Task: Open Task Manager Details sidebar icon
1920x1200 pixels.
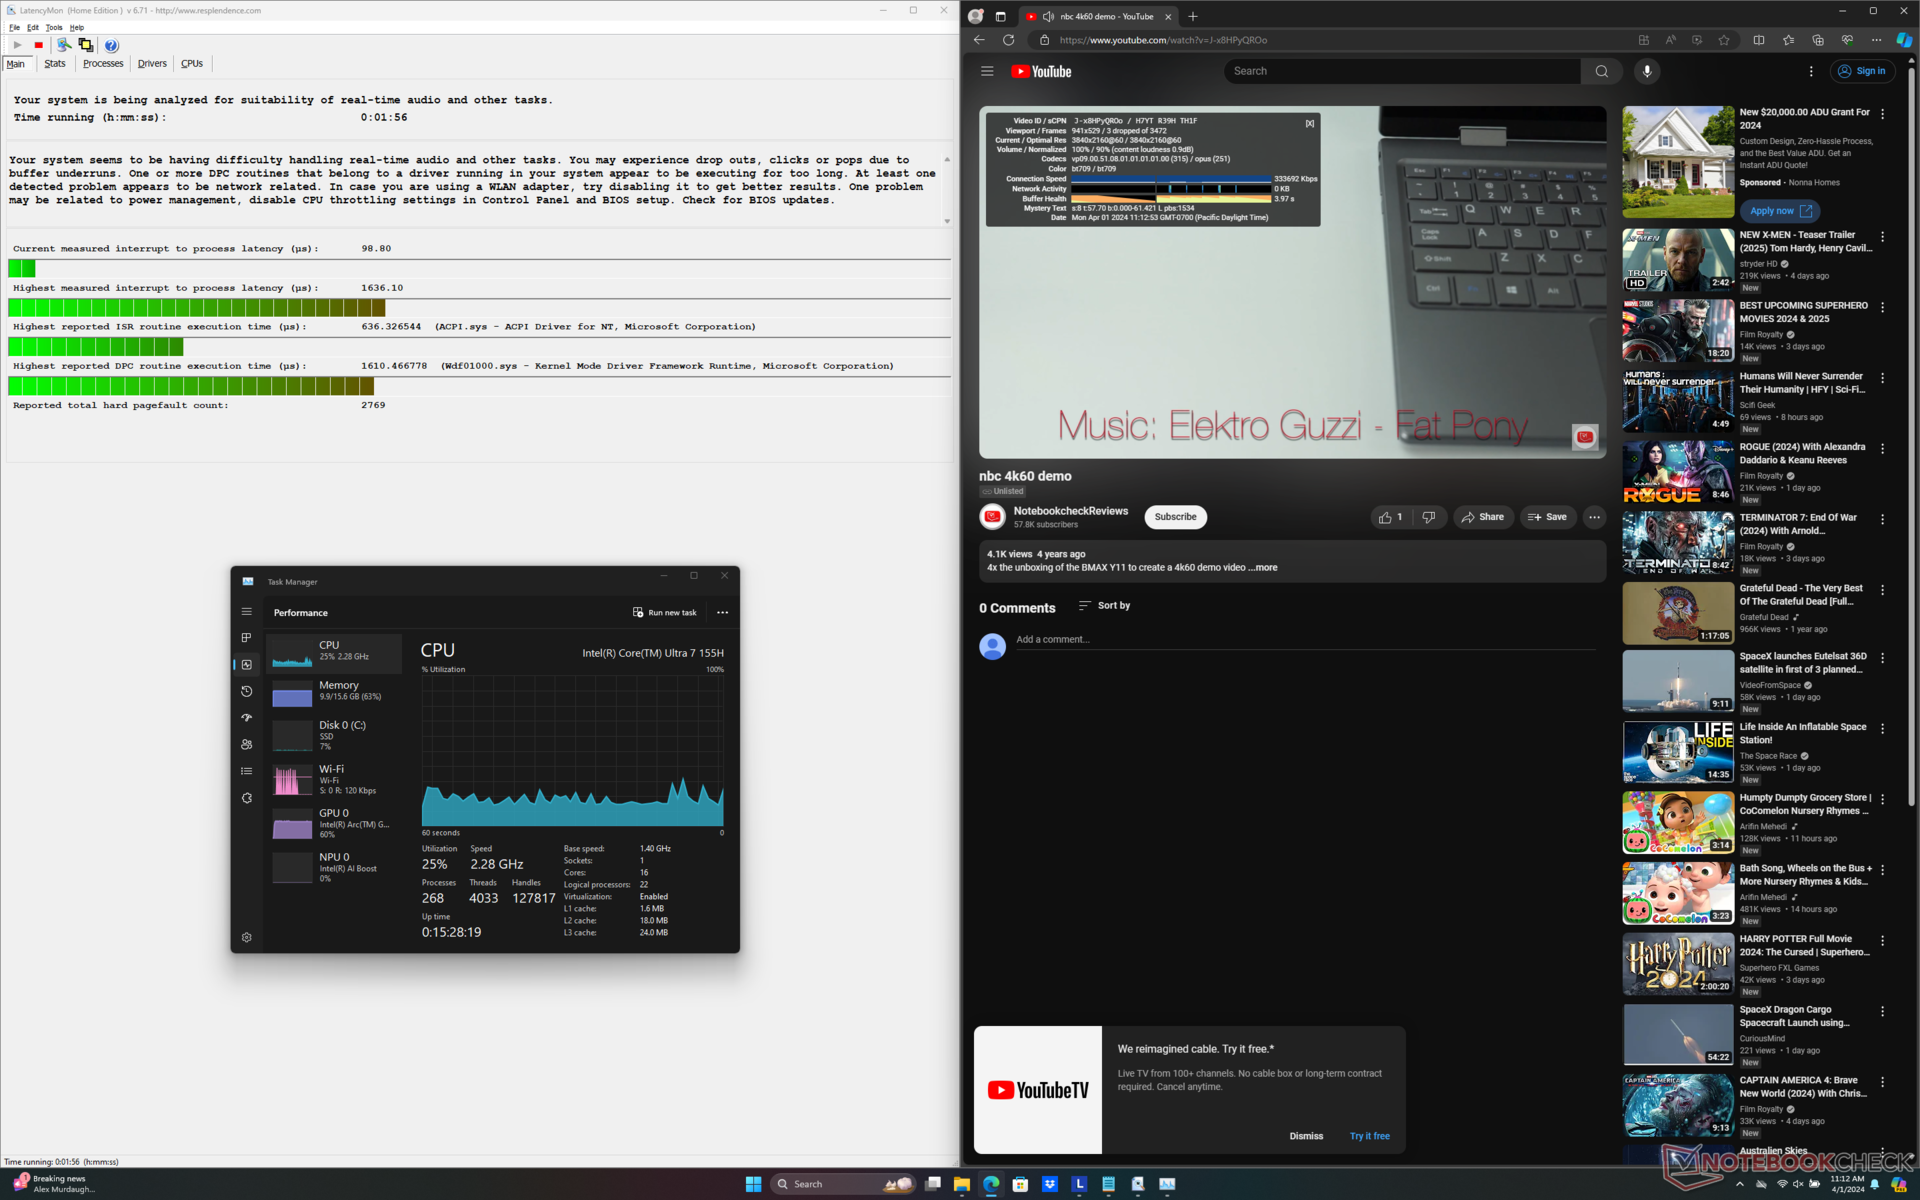Action: 246,771
